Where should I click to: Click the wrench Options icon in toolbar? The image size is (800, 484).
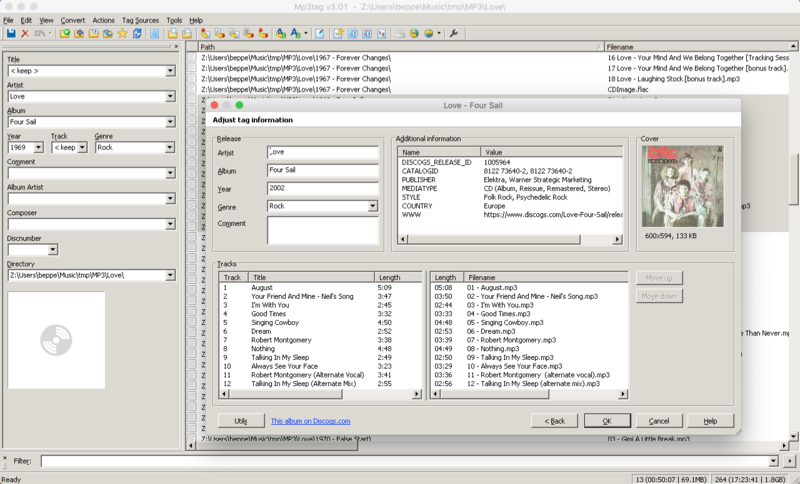453,33
